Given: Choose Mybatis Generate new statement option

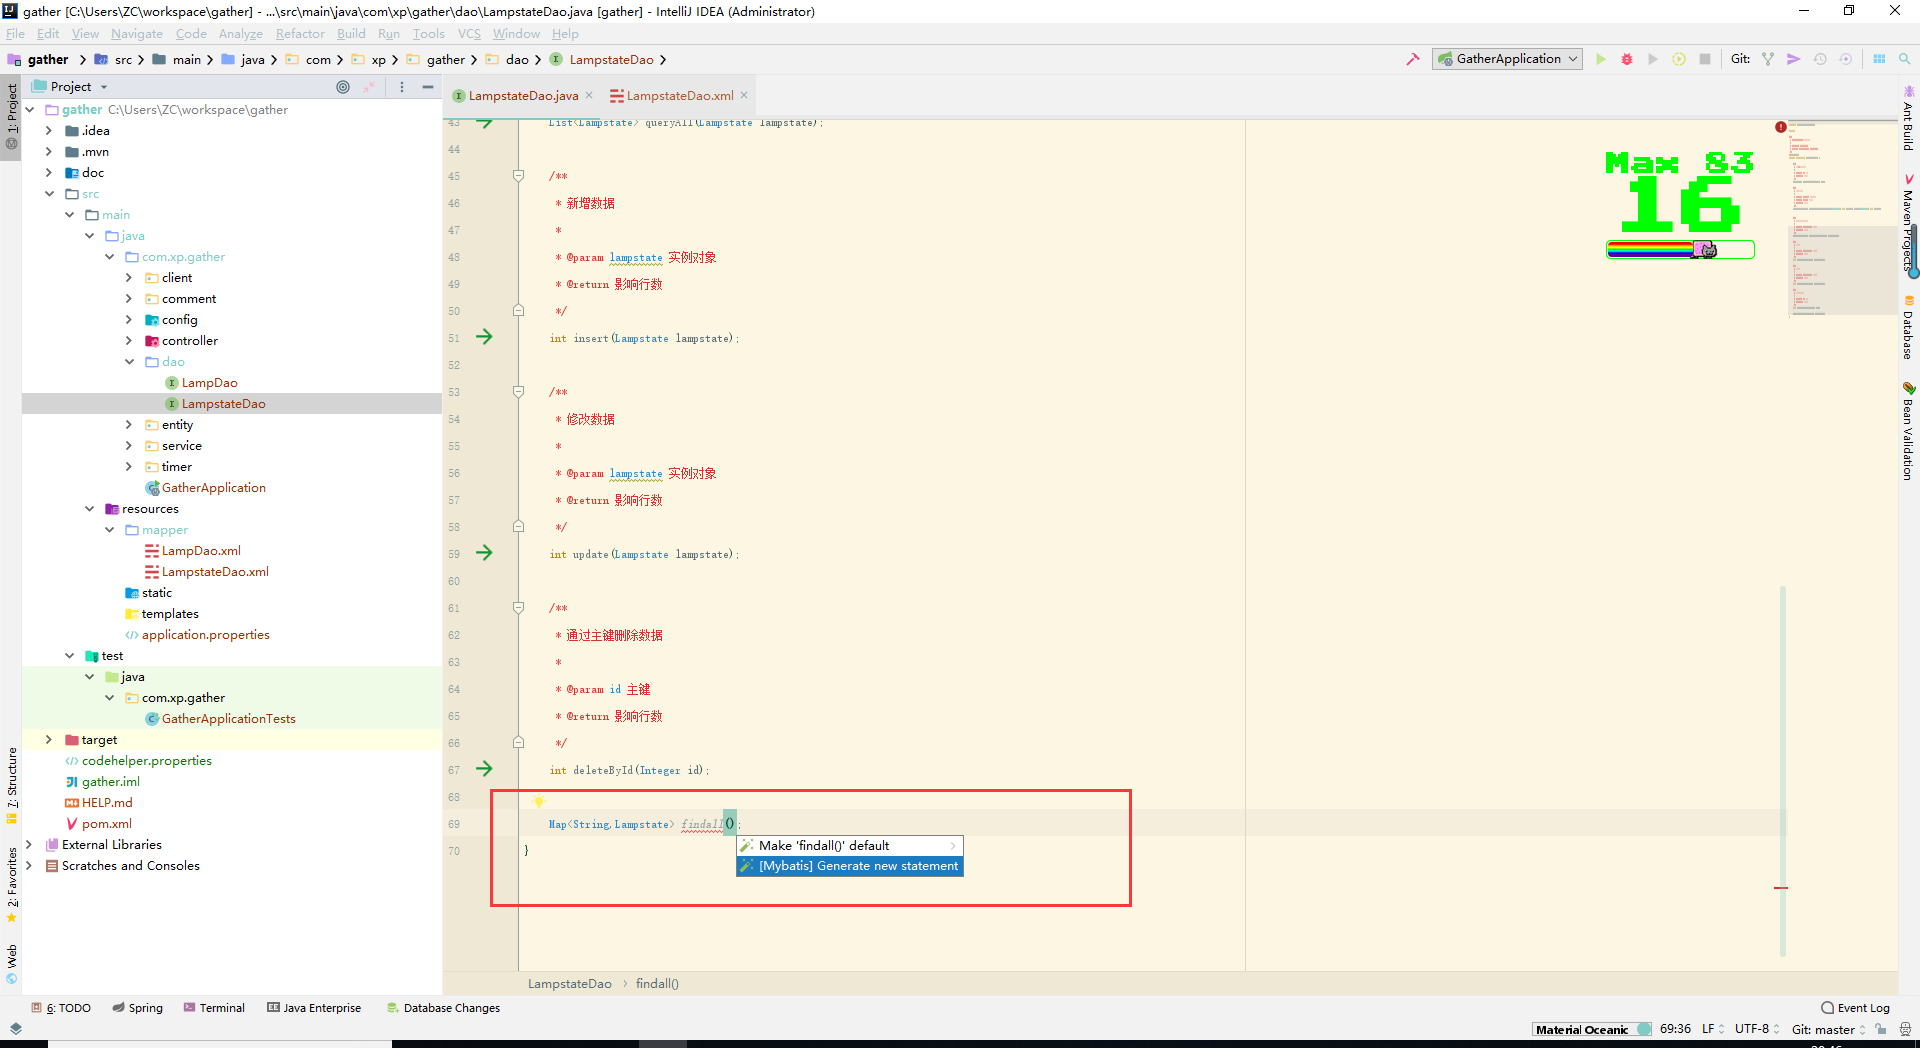Looking at the screenshot, I should (x=849, y=866).
